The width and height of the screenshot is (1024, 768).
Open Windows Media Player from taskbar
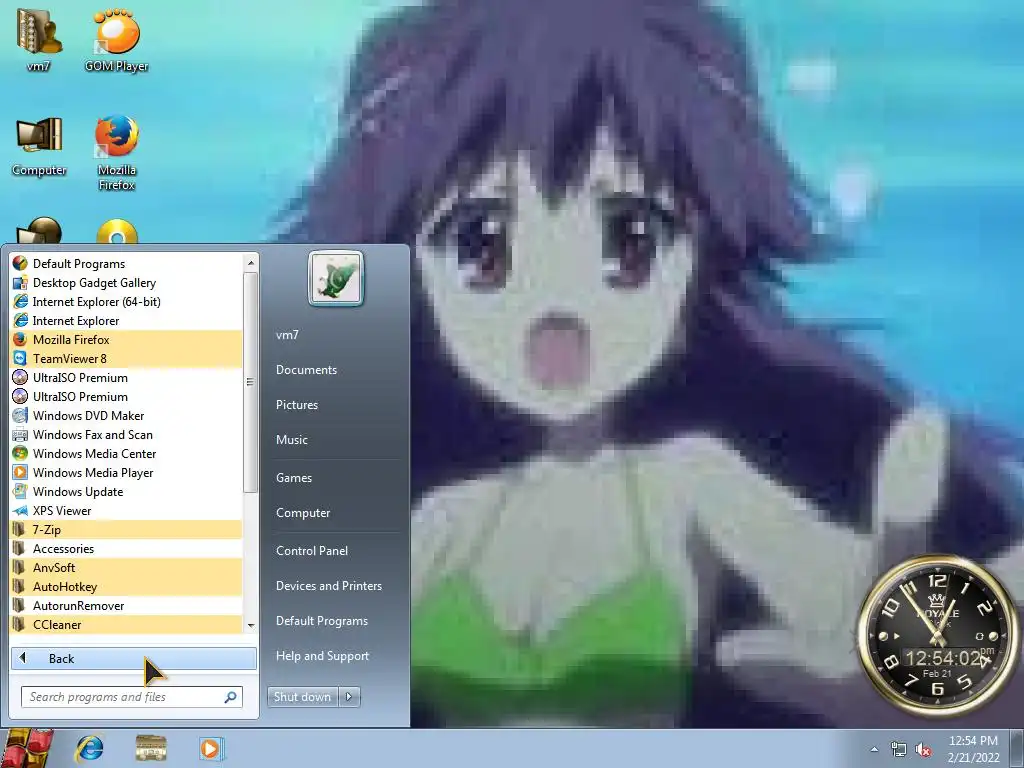tap(210, 748)
